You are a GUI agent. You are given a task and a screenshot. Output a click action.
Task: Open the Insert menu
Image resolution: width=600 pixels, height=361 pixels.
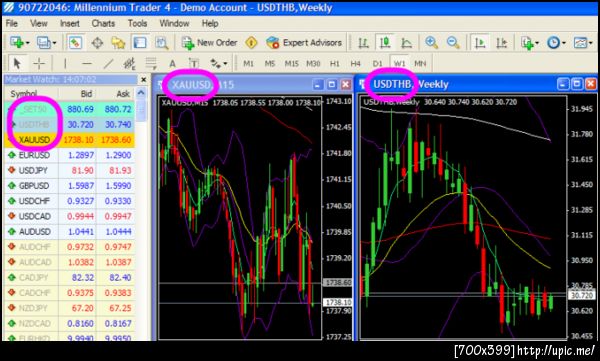[x=70, y=24]
